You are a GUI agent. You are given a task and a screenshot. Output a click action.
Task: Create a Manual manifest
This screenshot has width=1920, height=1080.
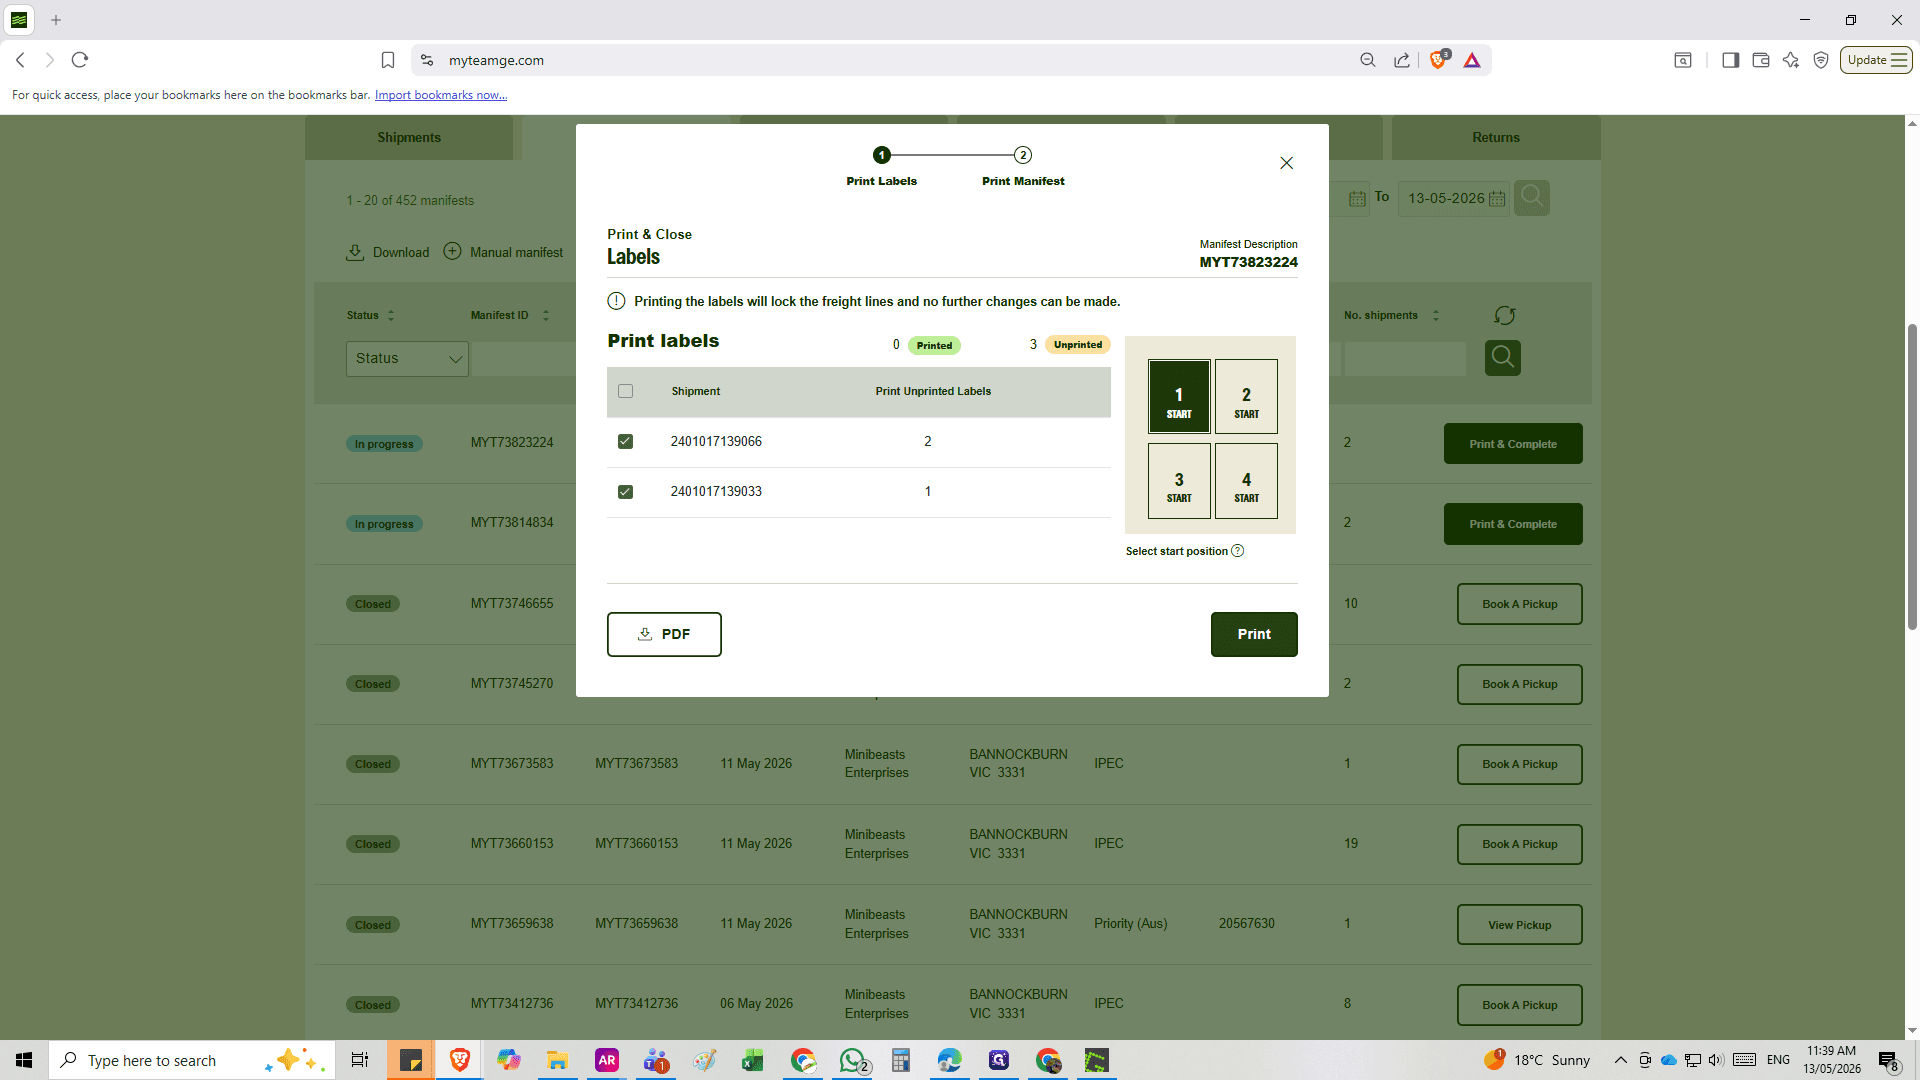click(504, 252)
